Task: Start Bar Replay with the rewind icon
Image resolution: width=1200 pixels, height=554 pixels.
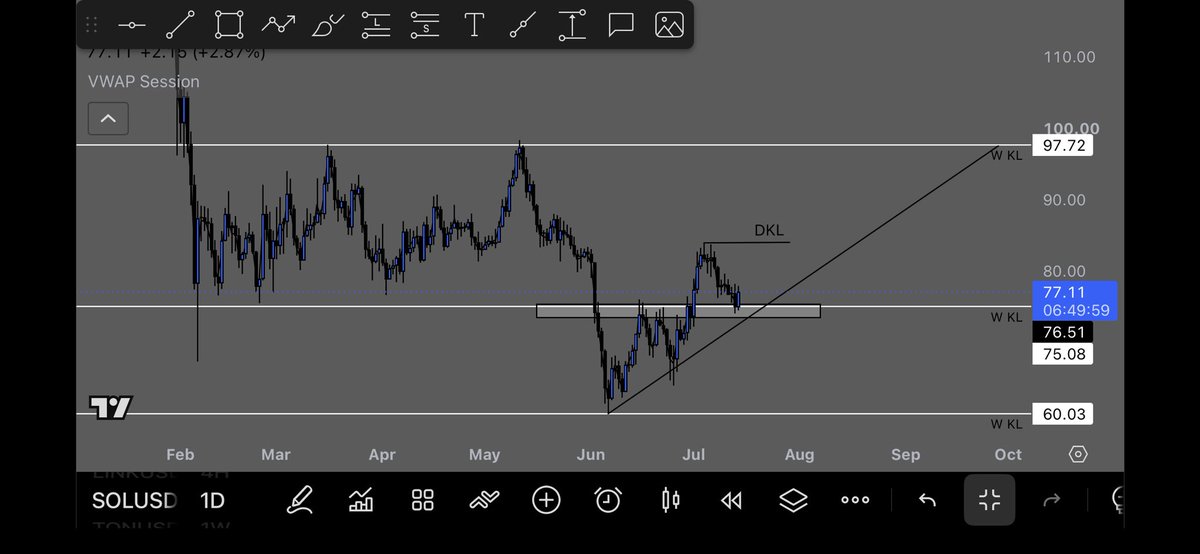Action: coord(732,500)
